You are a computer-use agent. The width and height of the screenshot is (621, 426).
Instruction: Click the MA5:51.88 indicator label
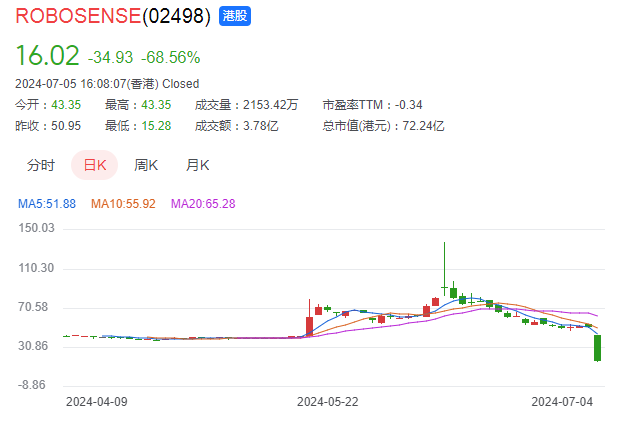pos(47,204)
